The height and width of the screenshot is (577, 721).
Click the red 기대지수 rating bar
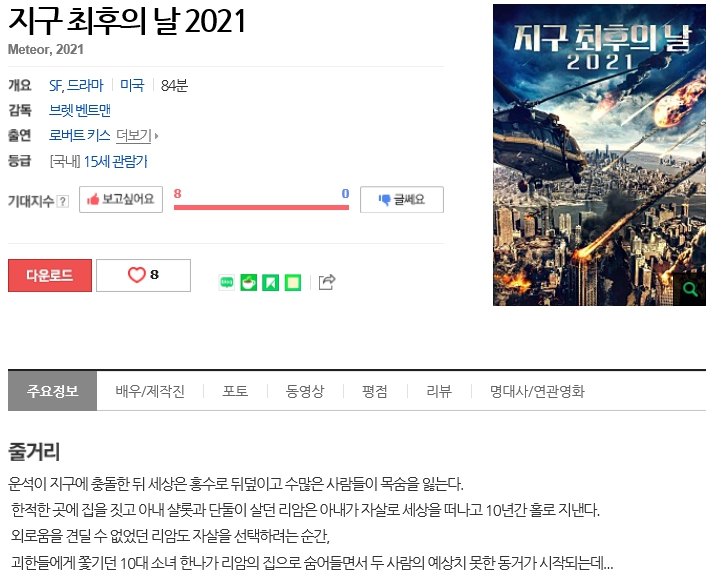(261, 207)
